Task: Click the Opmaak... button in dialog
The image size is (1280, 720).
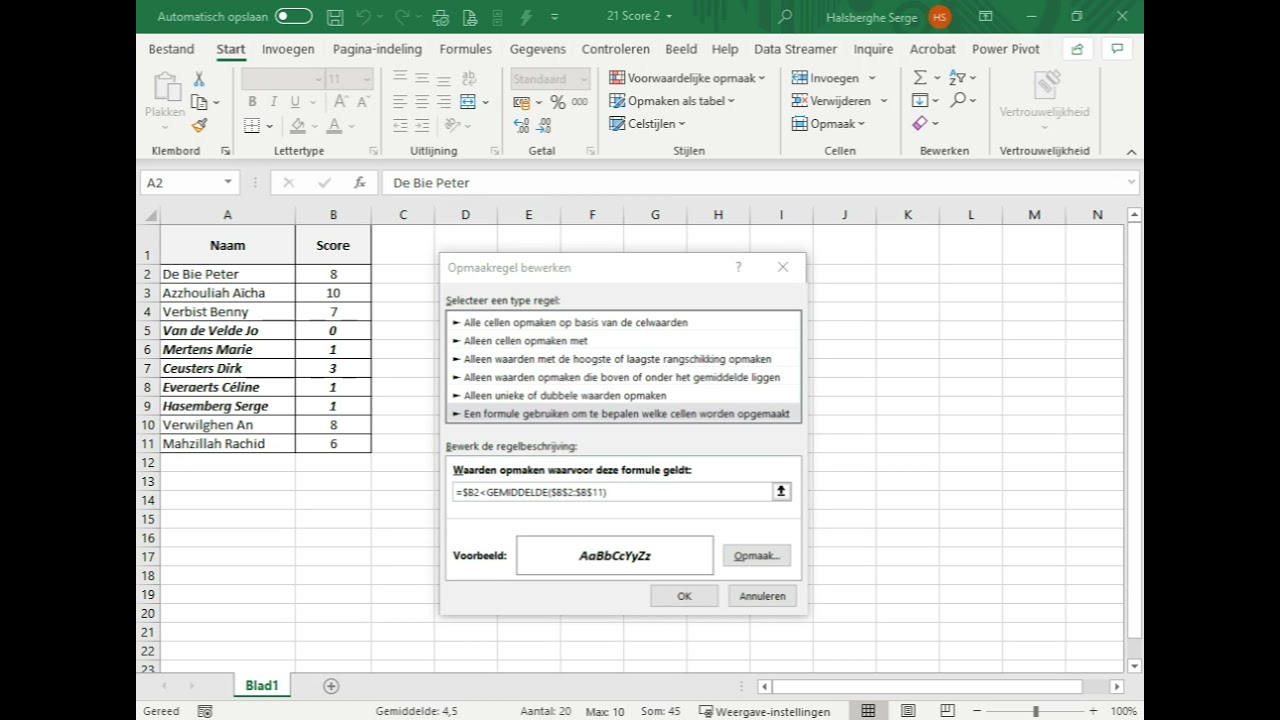Action: pyautogui.click(x=756, y=556)
